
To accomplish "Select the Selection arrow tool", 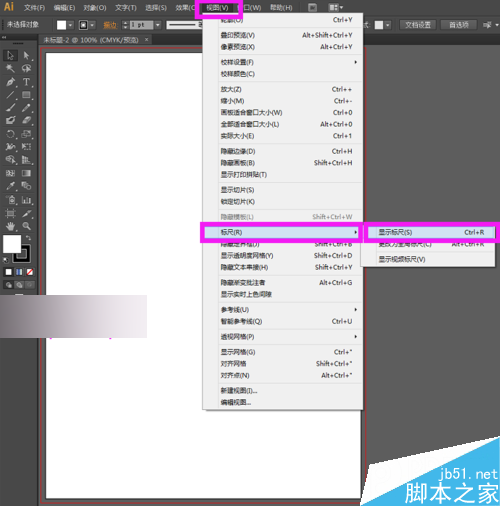I will coord(10,55).
